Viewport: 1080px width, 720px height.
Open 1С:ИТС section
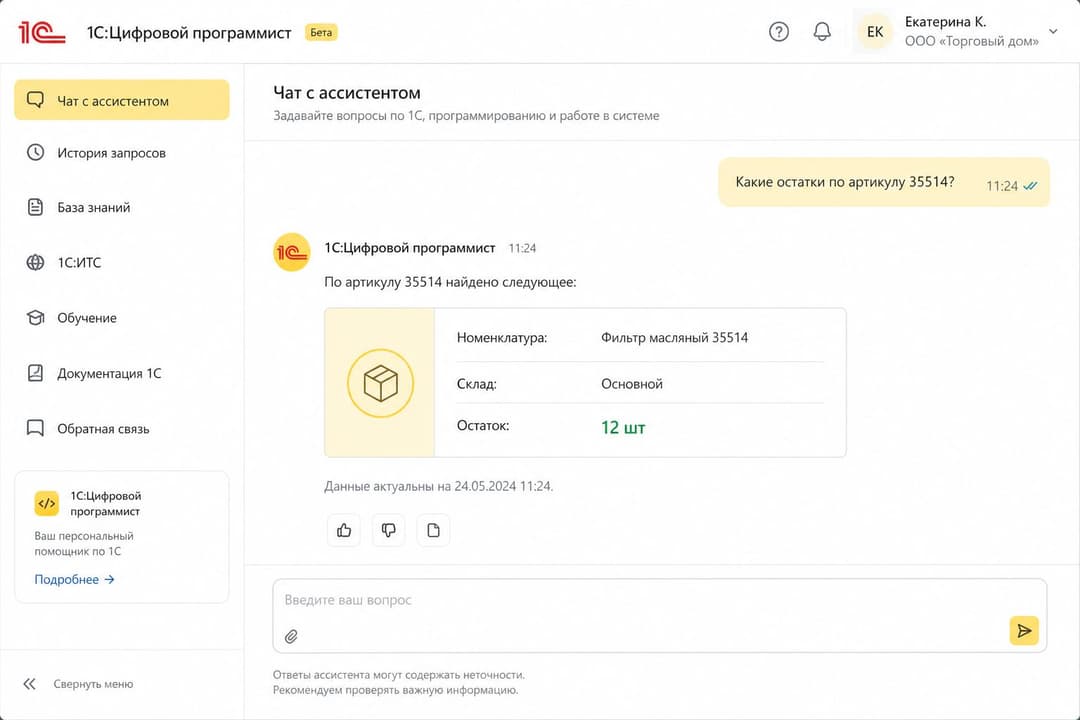[122, 263]
